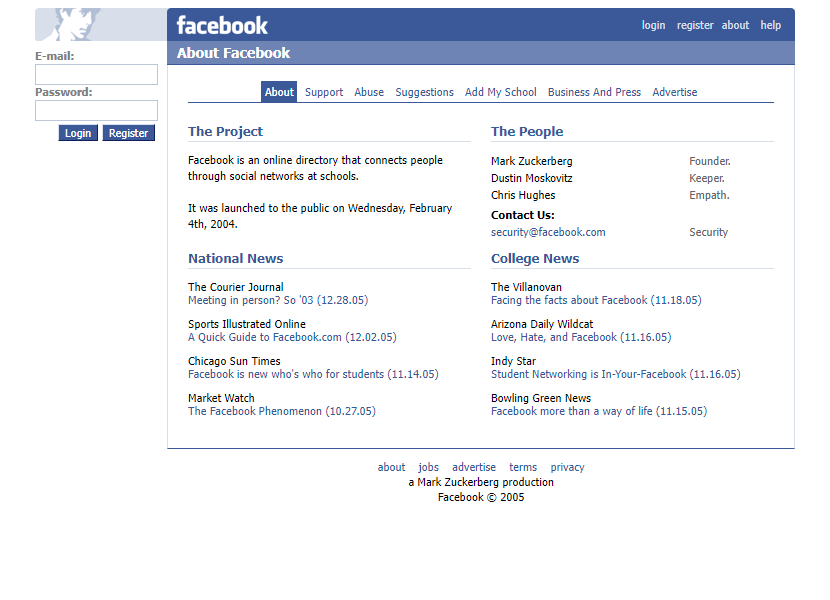This screenshot has height=600, width=830.
Task: Open Facing the facts about Facebook article
Action: [596, 300]
